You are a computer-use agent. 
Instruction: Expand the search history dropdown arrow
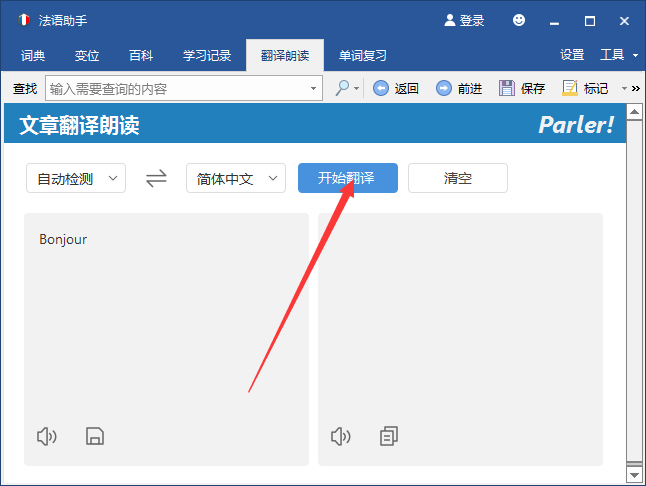point(314,88)
